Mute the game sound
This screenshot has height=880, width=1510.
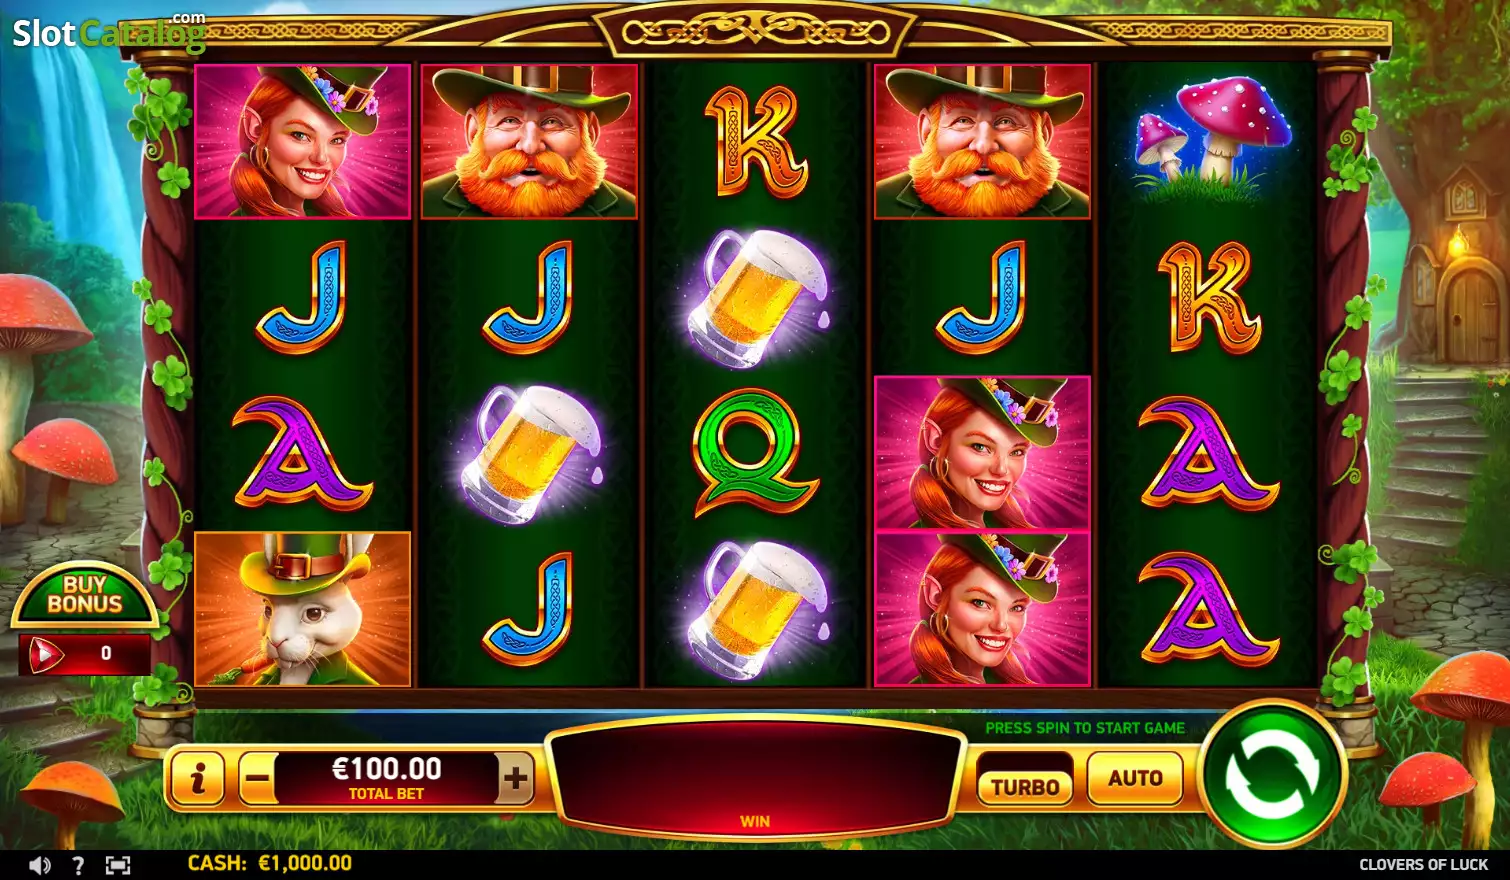pos(40,865)
